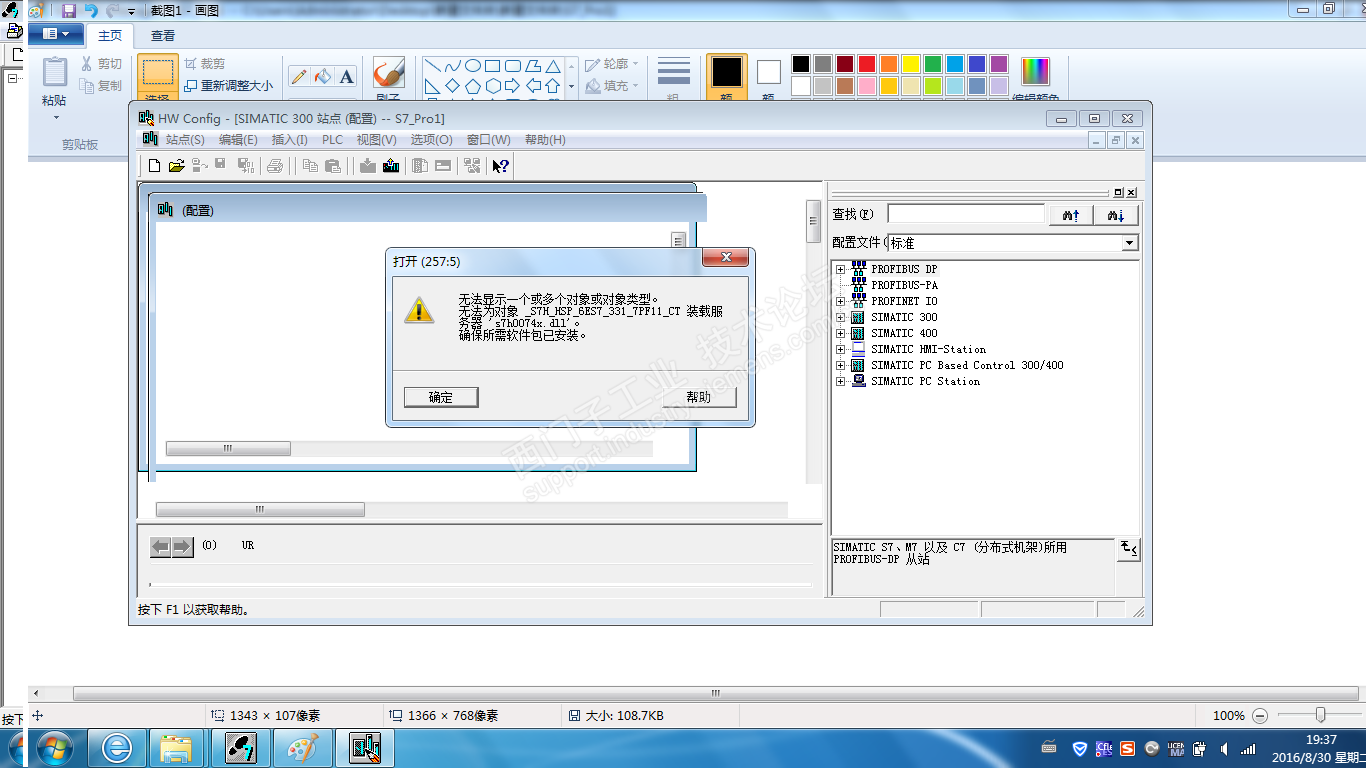1366x768 pixels.
Task: Click the Download to module icon
Action: coord(368,166)
